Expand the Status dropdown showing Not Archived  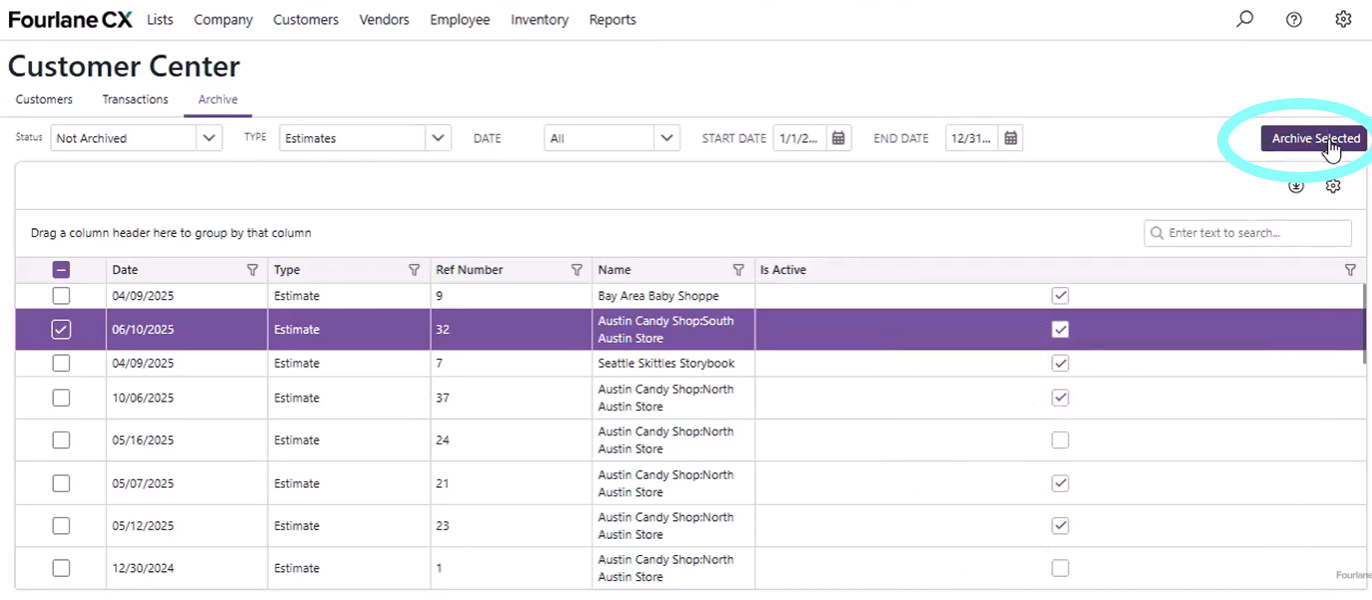(209, 138)
